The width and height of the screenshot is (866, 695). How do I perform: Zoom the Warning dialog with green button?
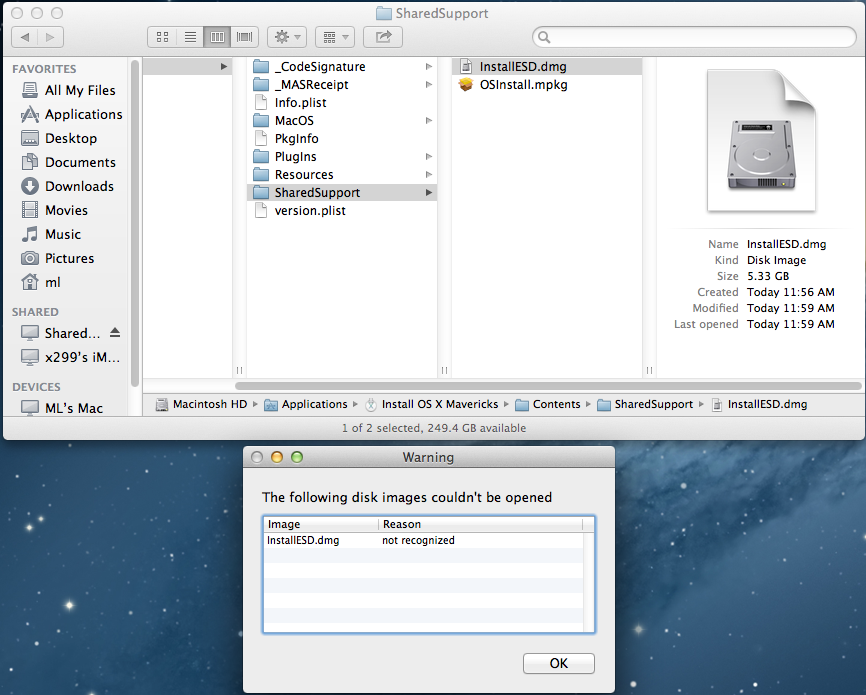pos(297,457)
